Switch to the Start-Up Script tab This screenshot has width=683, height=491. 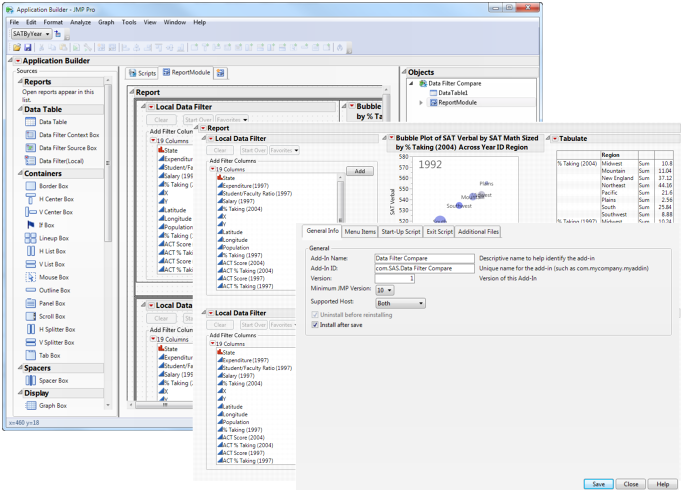(400, 231)
